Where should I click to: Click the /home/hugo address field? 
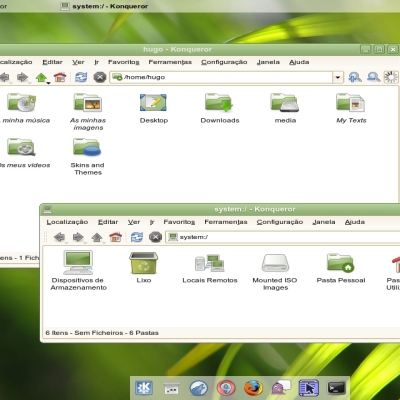coord(222,77)
